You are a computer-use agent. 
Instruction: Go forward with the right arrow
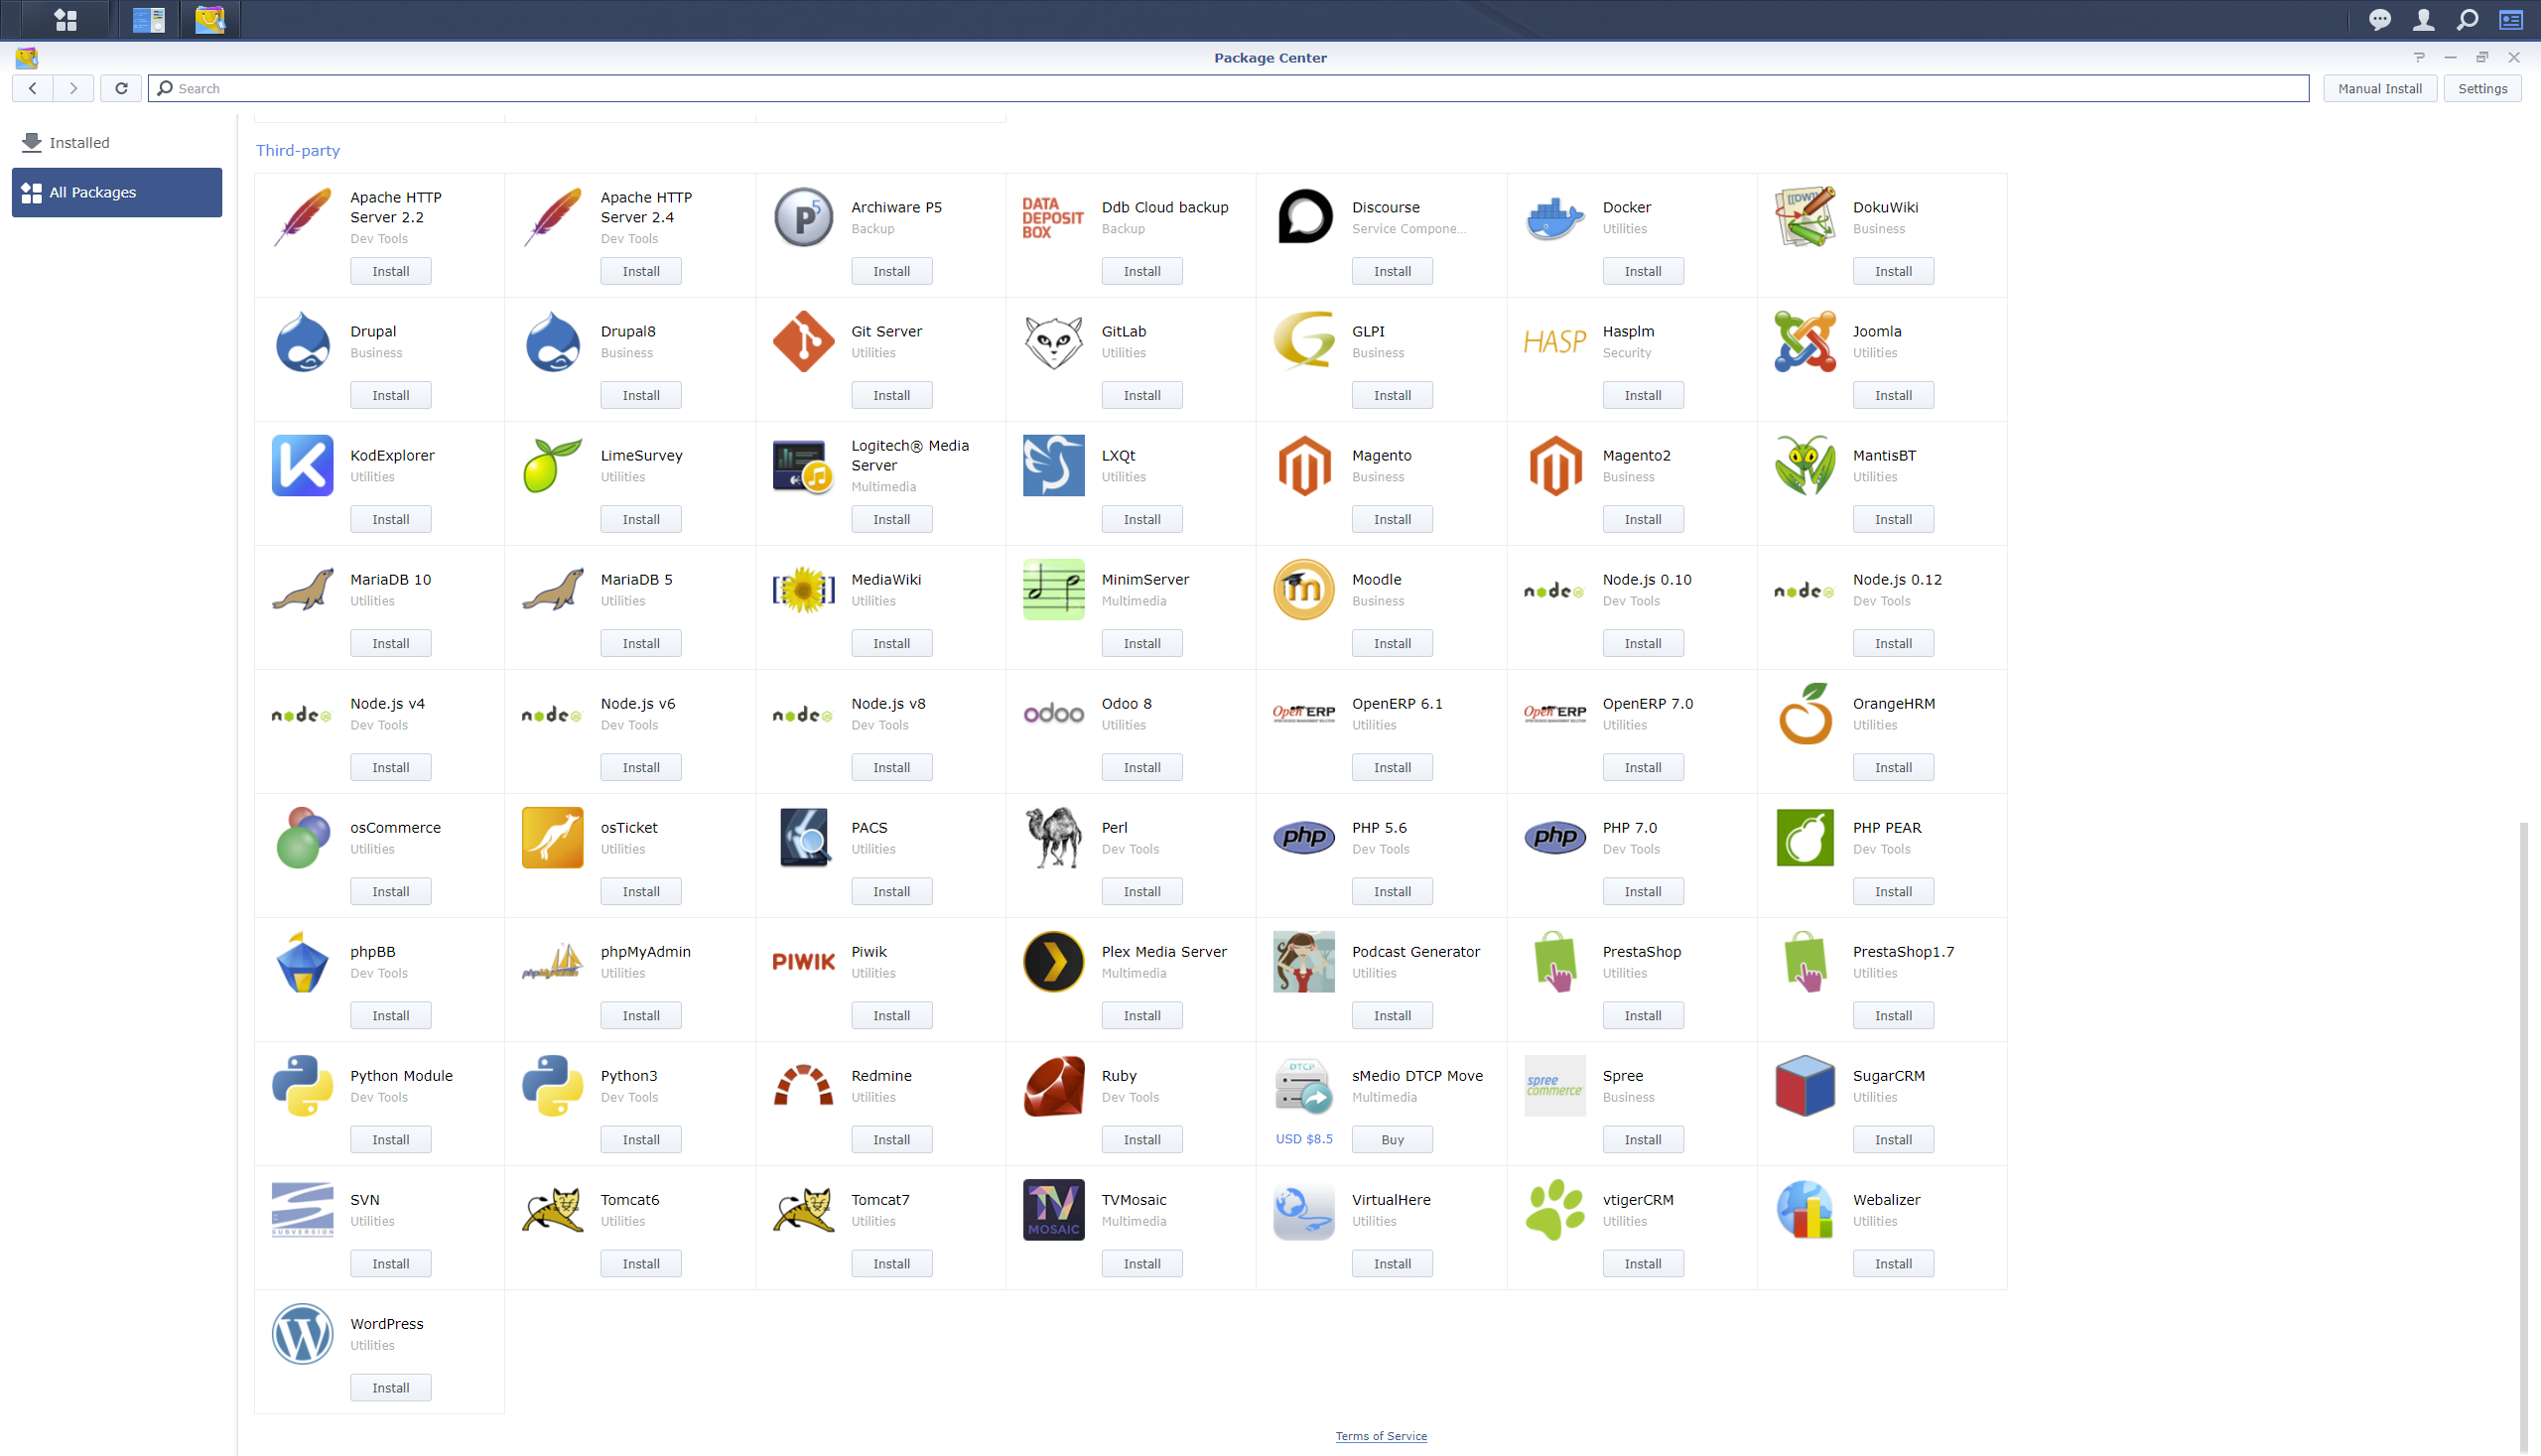73,88
